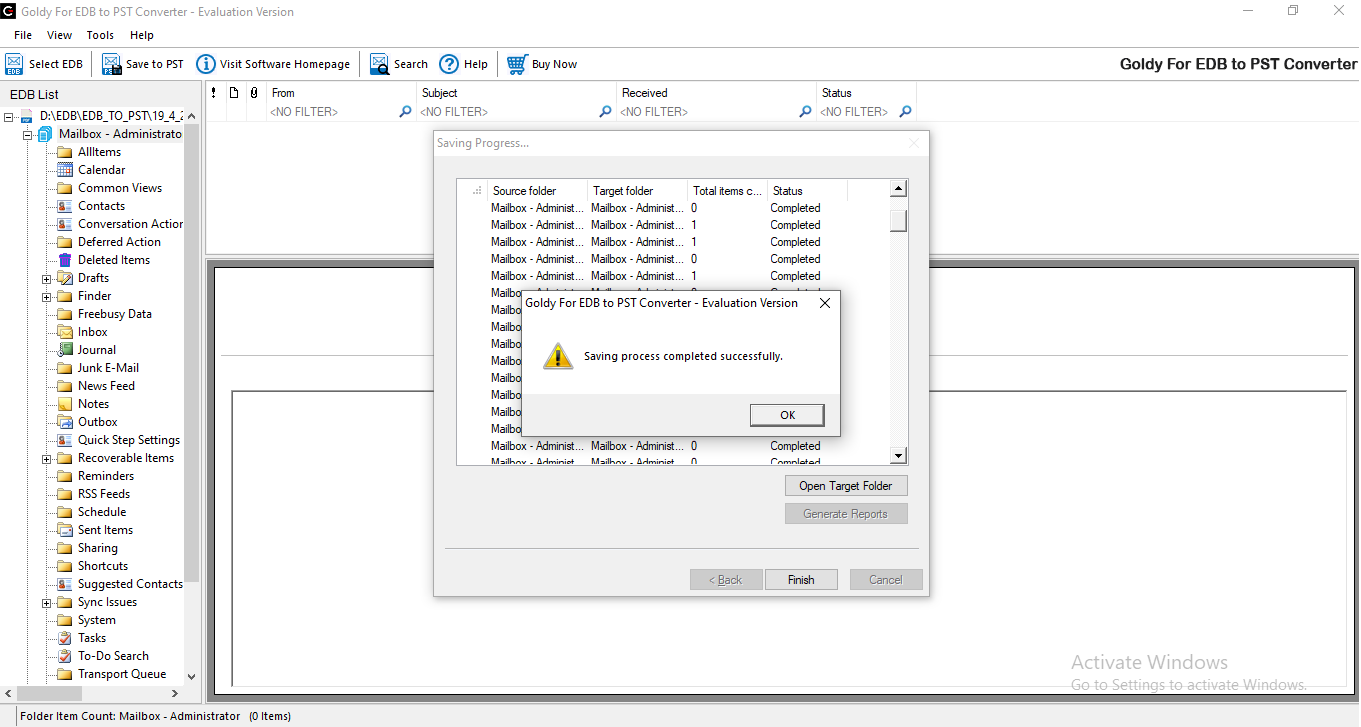Image resolution: width=1361 pixels, height=727 pixels.
Task: Select the Suggested Contacts folder icon
Action: tap(65, 584)
